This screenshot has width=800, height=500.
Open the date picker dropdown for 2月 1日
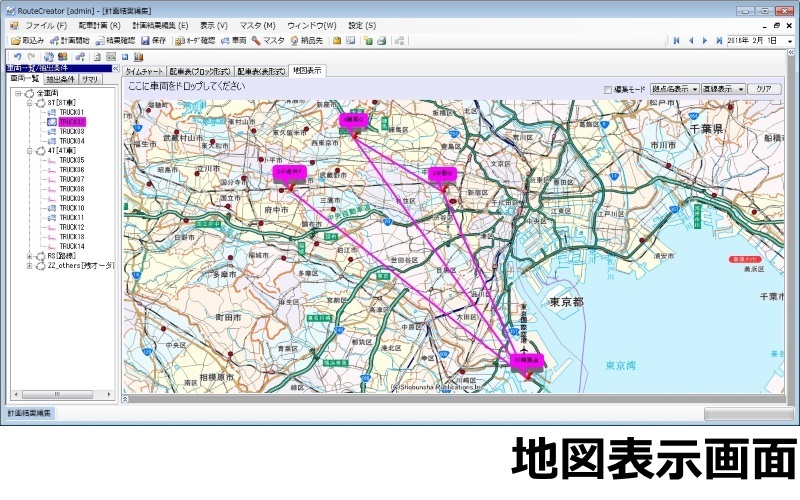click(x=789, y=41)
